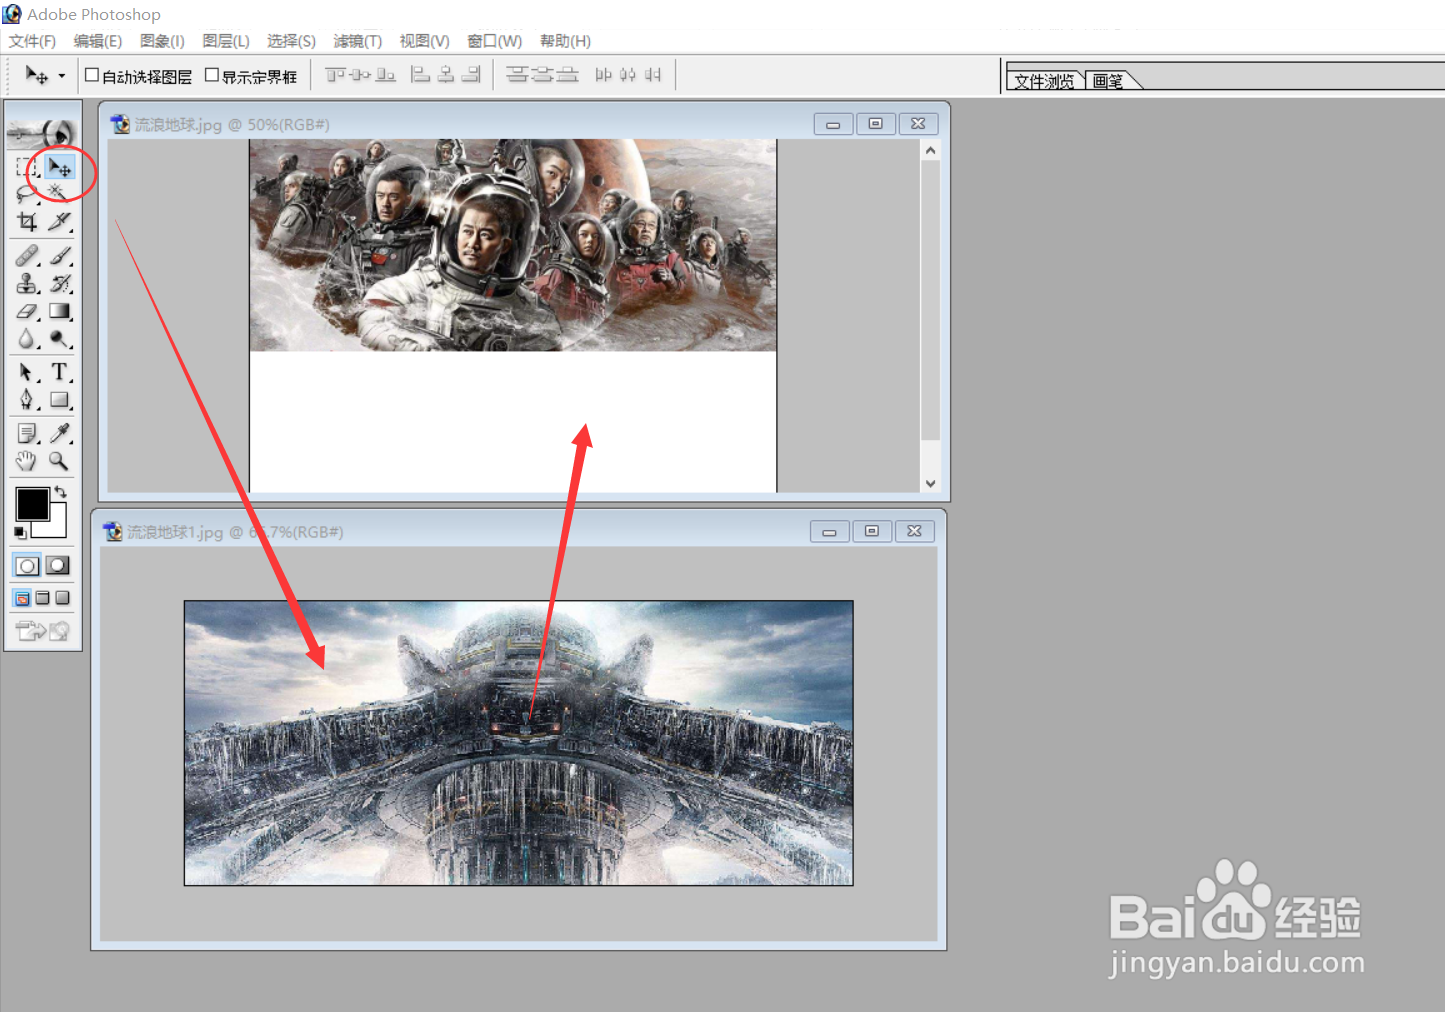Click align right edges icon
Viewport: 1445px width, 1012px height.
[x=471, y=75]
